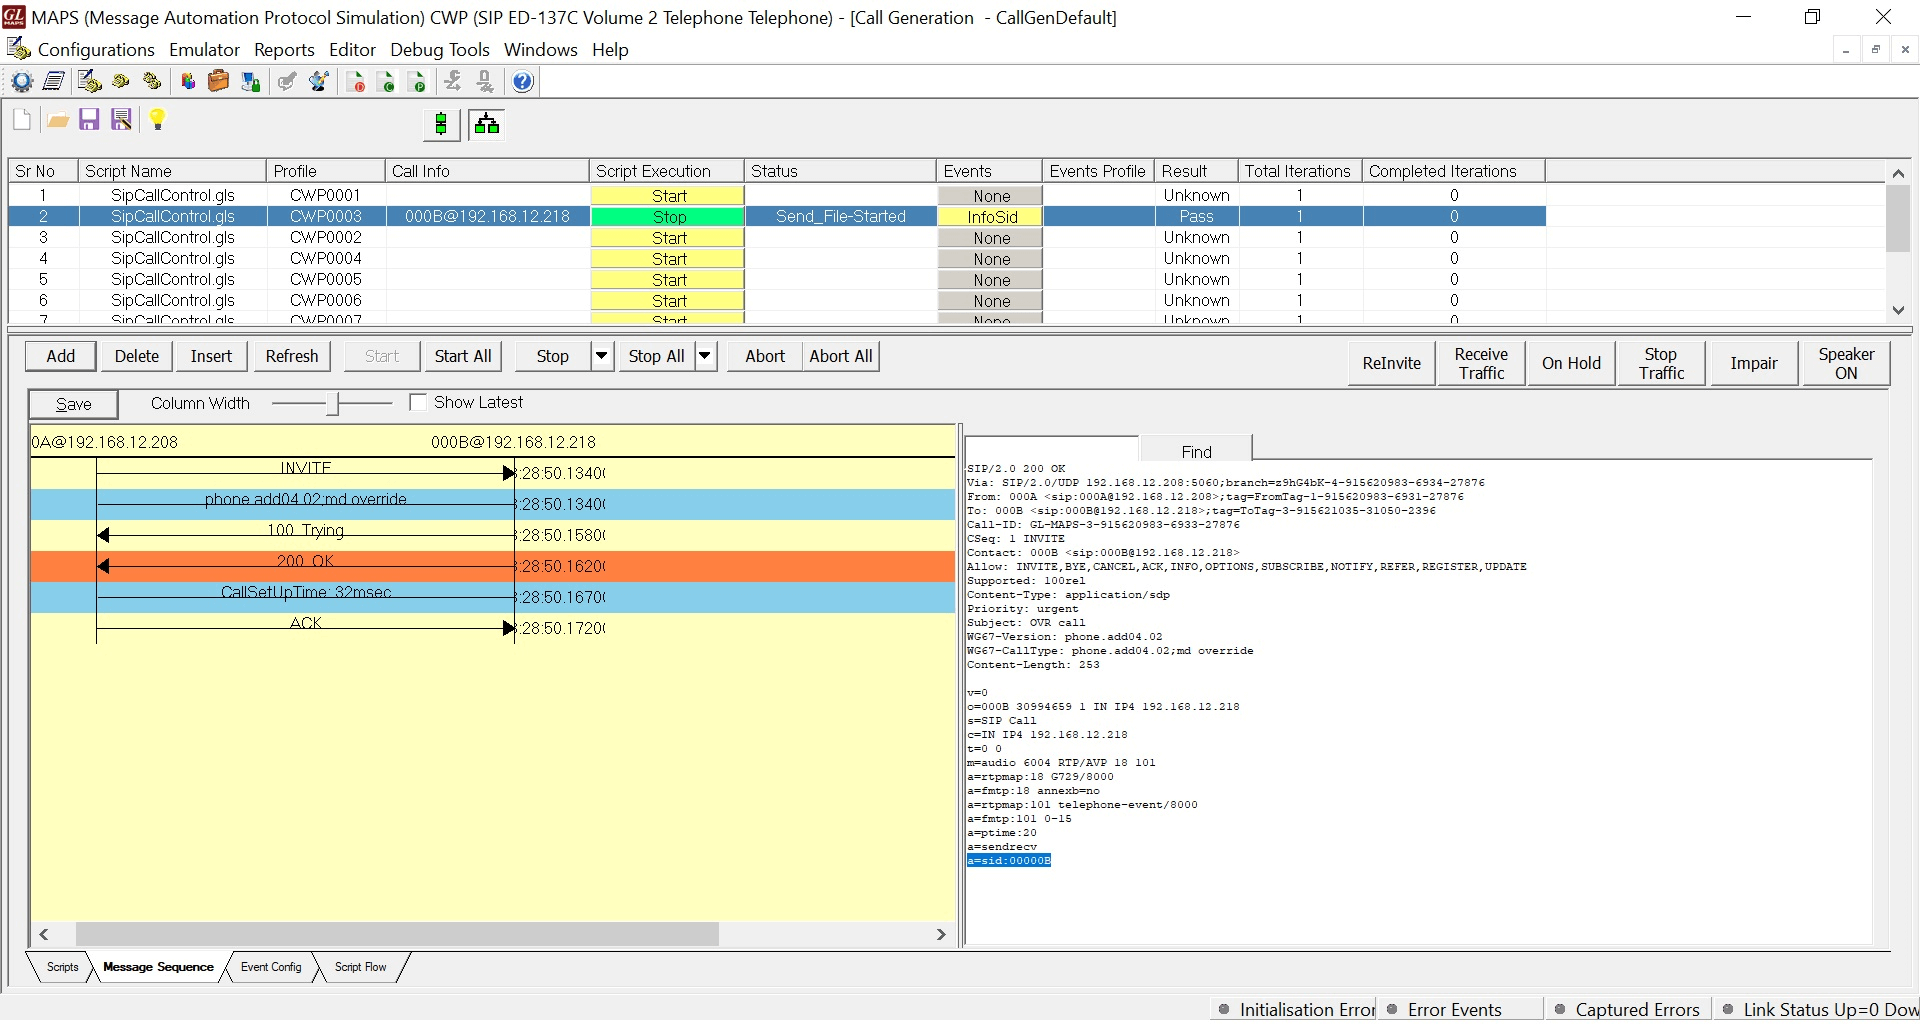1920x1024 pixels.
Task: Click the Insert button
Action: (x=211, y=356)
